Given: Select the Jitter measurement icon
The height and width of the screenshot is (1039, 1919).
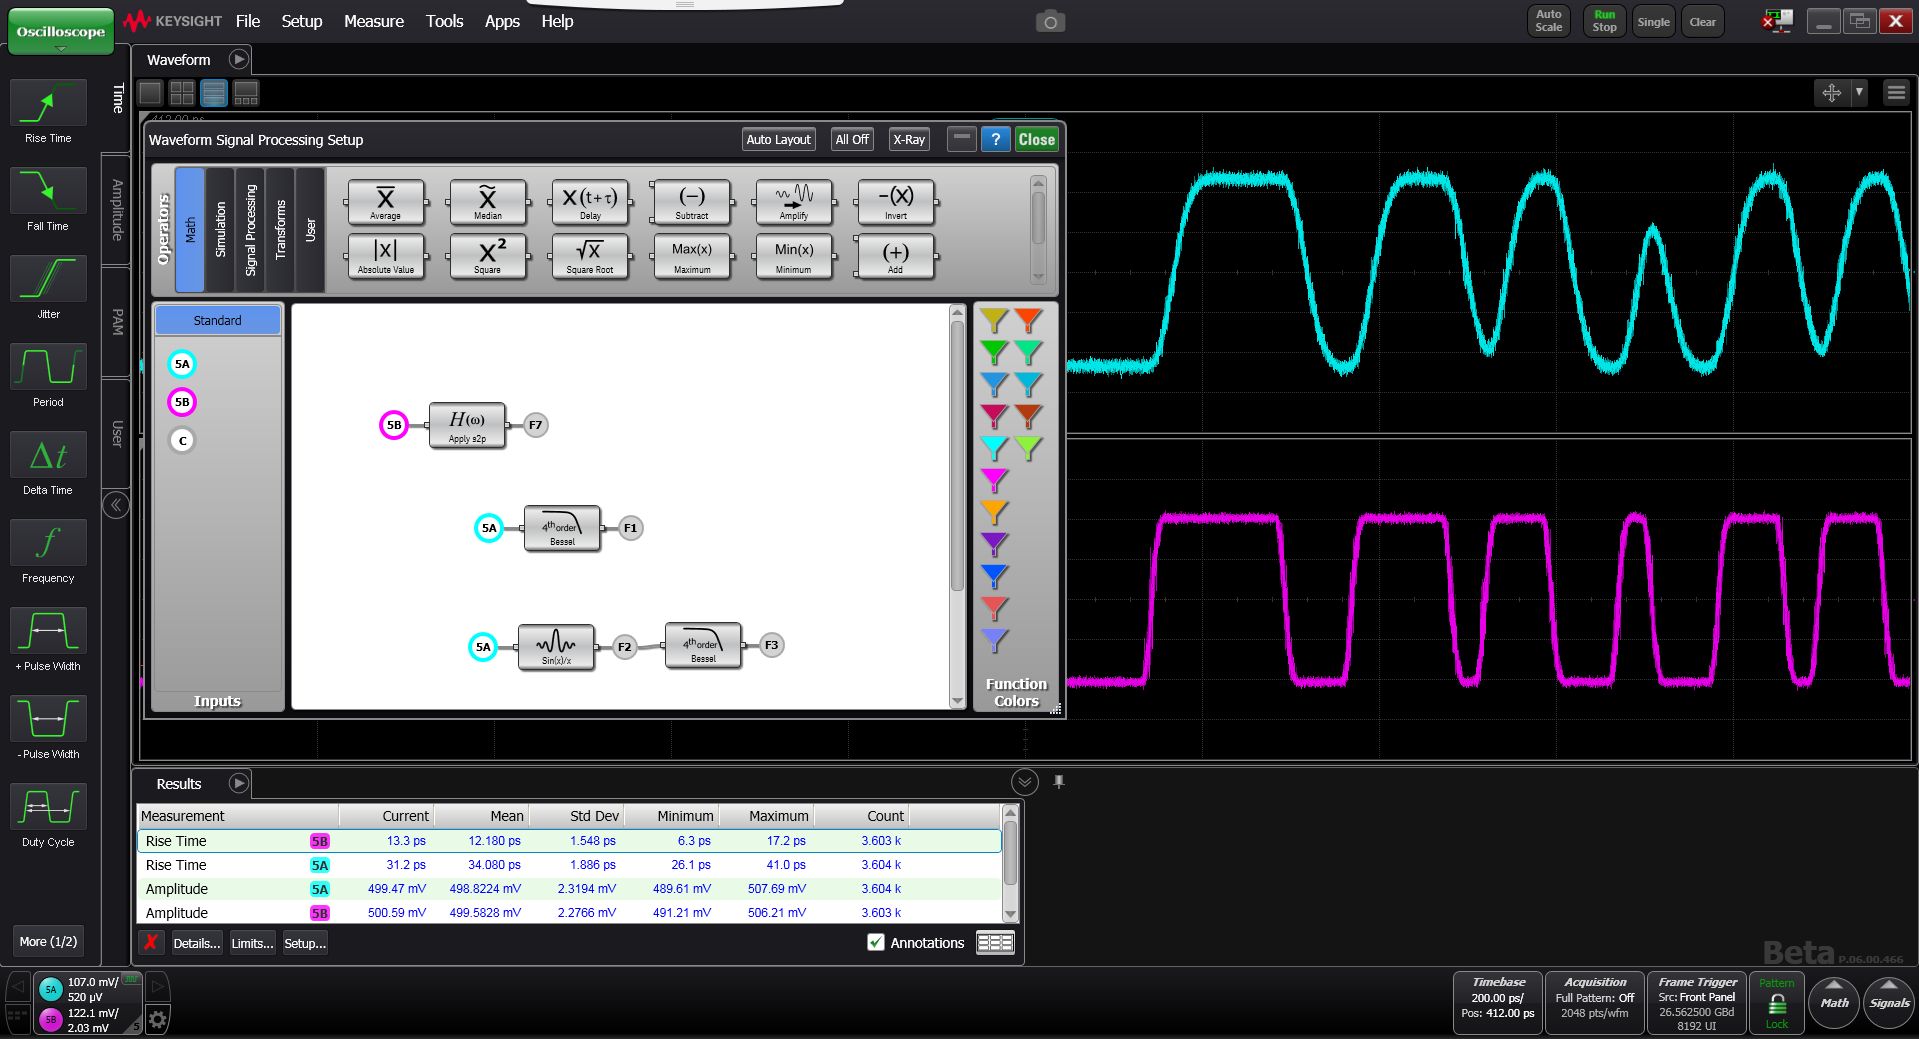Looking at the screenshot, I should 48,279.
